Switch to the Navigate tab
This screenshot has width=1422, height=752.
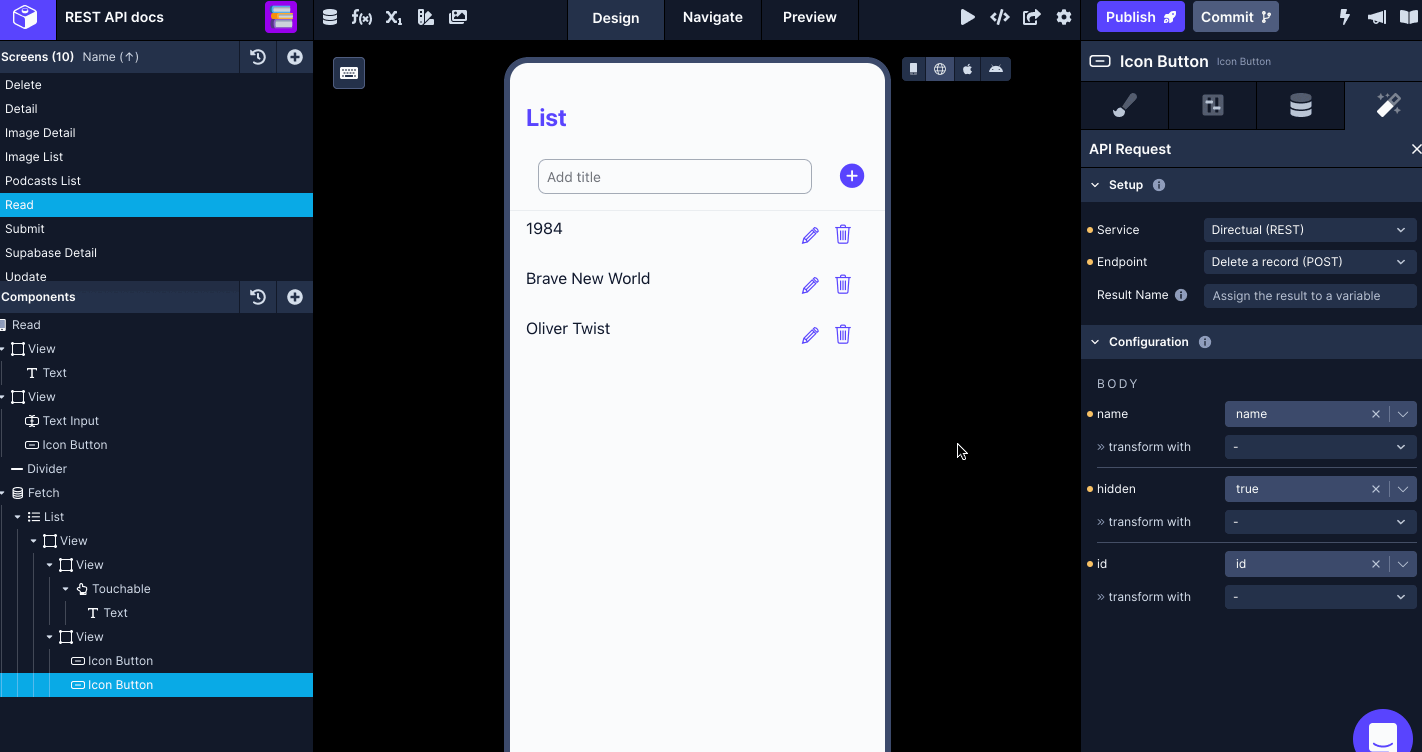(x=713, y=17)
